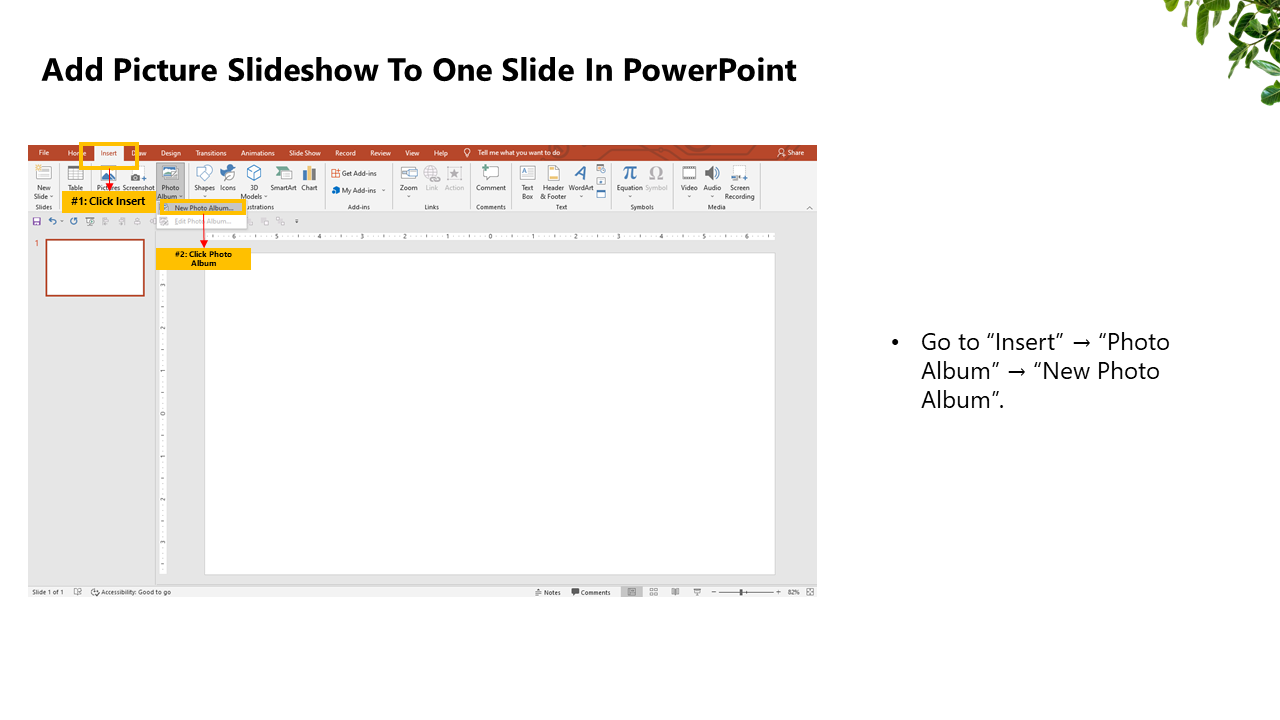Click the Slide 1 of 1 indicator
The width and height of the screenshot is (1280, 720).
pyautogui.click(x=47, y=592)
